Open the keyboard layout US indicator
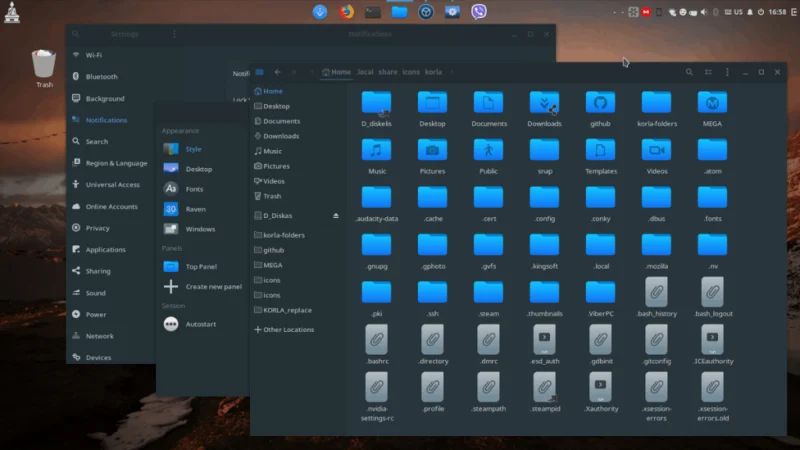The image size is (800, 450). [x=734, y=12]
